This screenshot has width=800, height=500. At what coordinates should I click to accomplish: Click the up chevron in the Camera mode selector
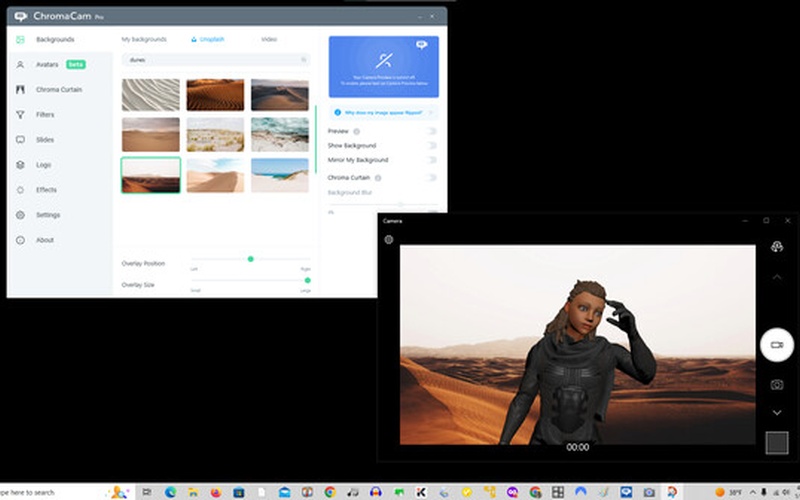coord(777,277)
